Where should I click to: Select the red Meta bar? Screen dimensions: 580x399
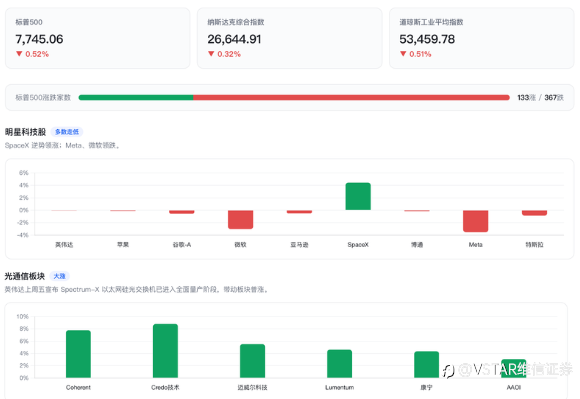click(x=476, y=221)
